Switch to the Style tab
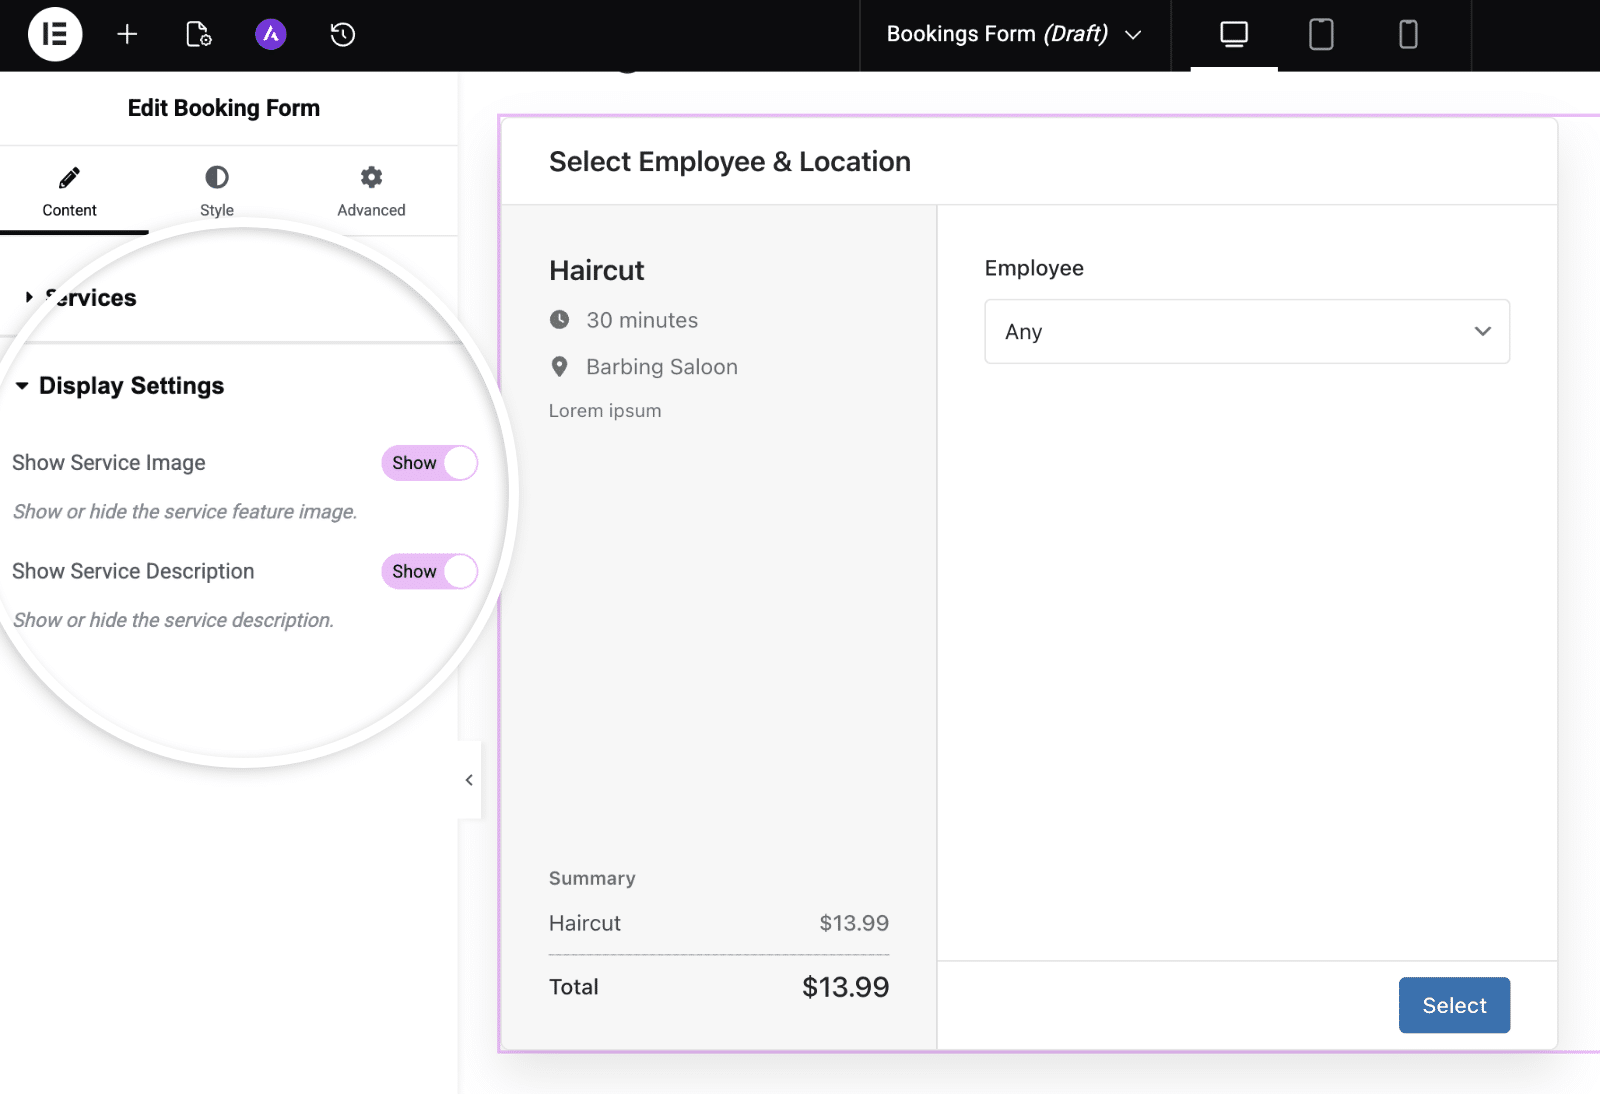Viewport: 1600px width, 1094px height. click(x=216, y=190)
